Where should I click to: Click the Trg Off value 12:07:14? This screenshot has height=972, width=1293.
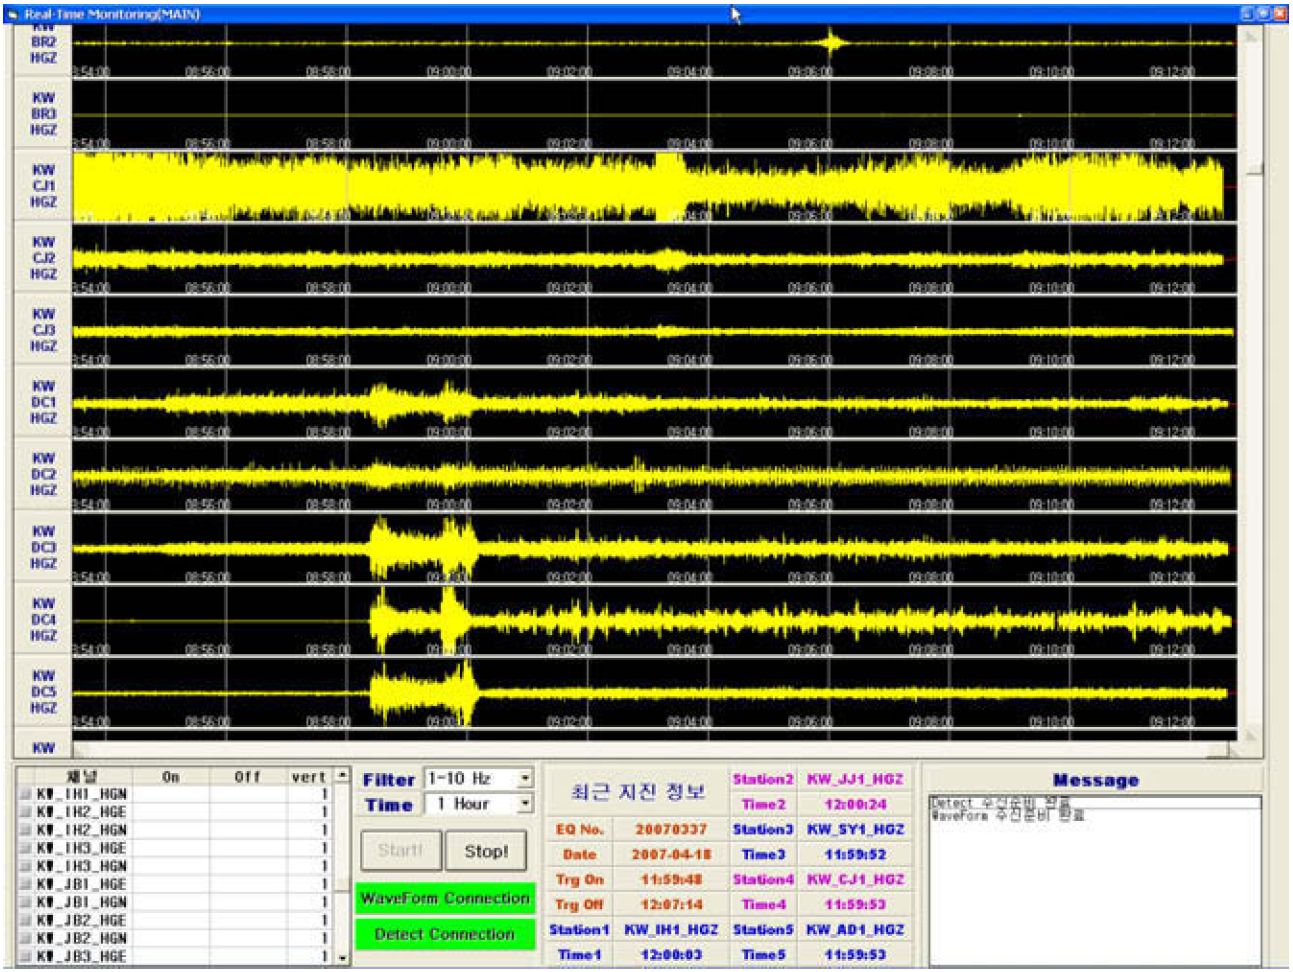(670, 904)
